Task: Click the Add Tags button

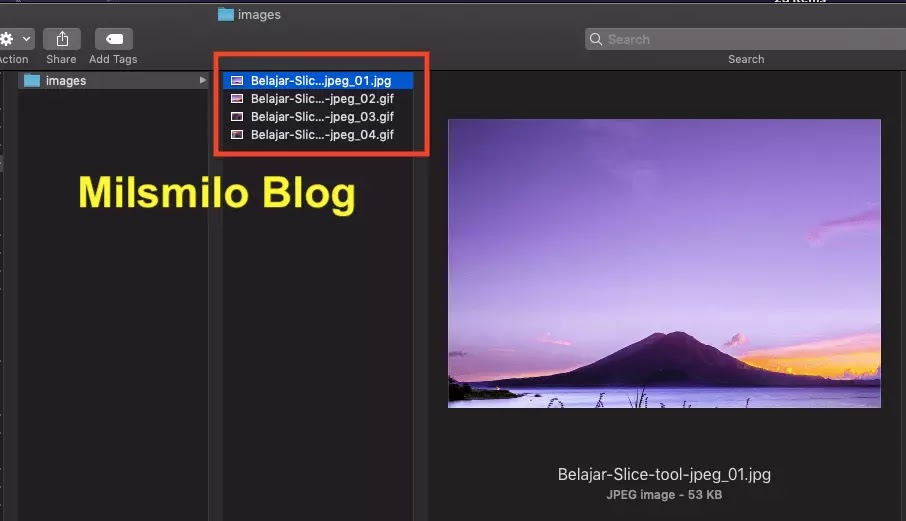Action: (114, 39)
